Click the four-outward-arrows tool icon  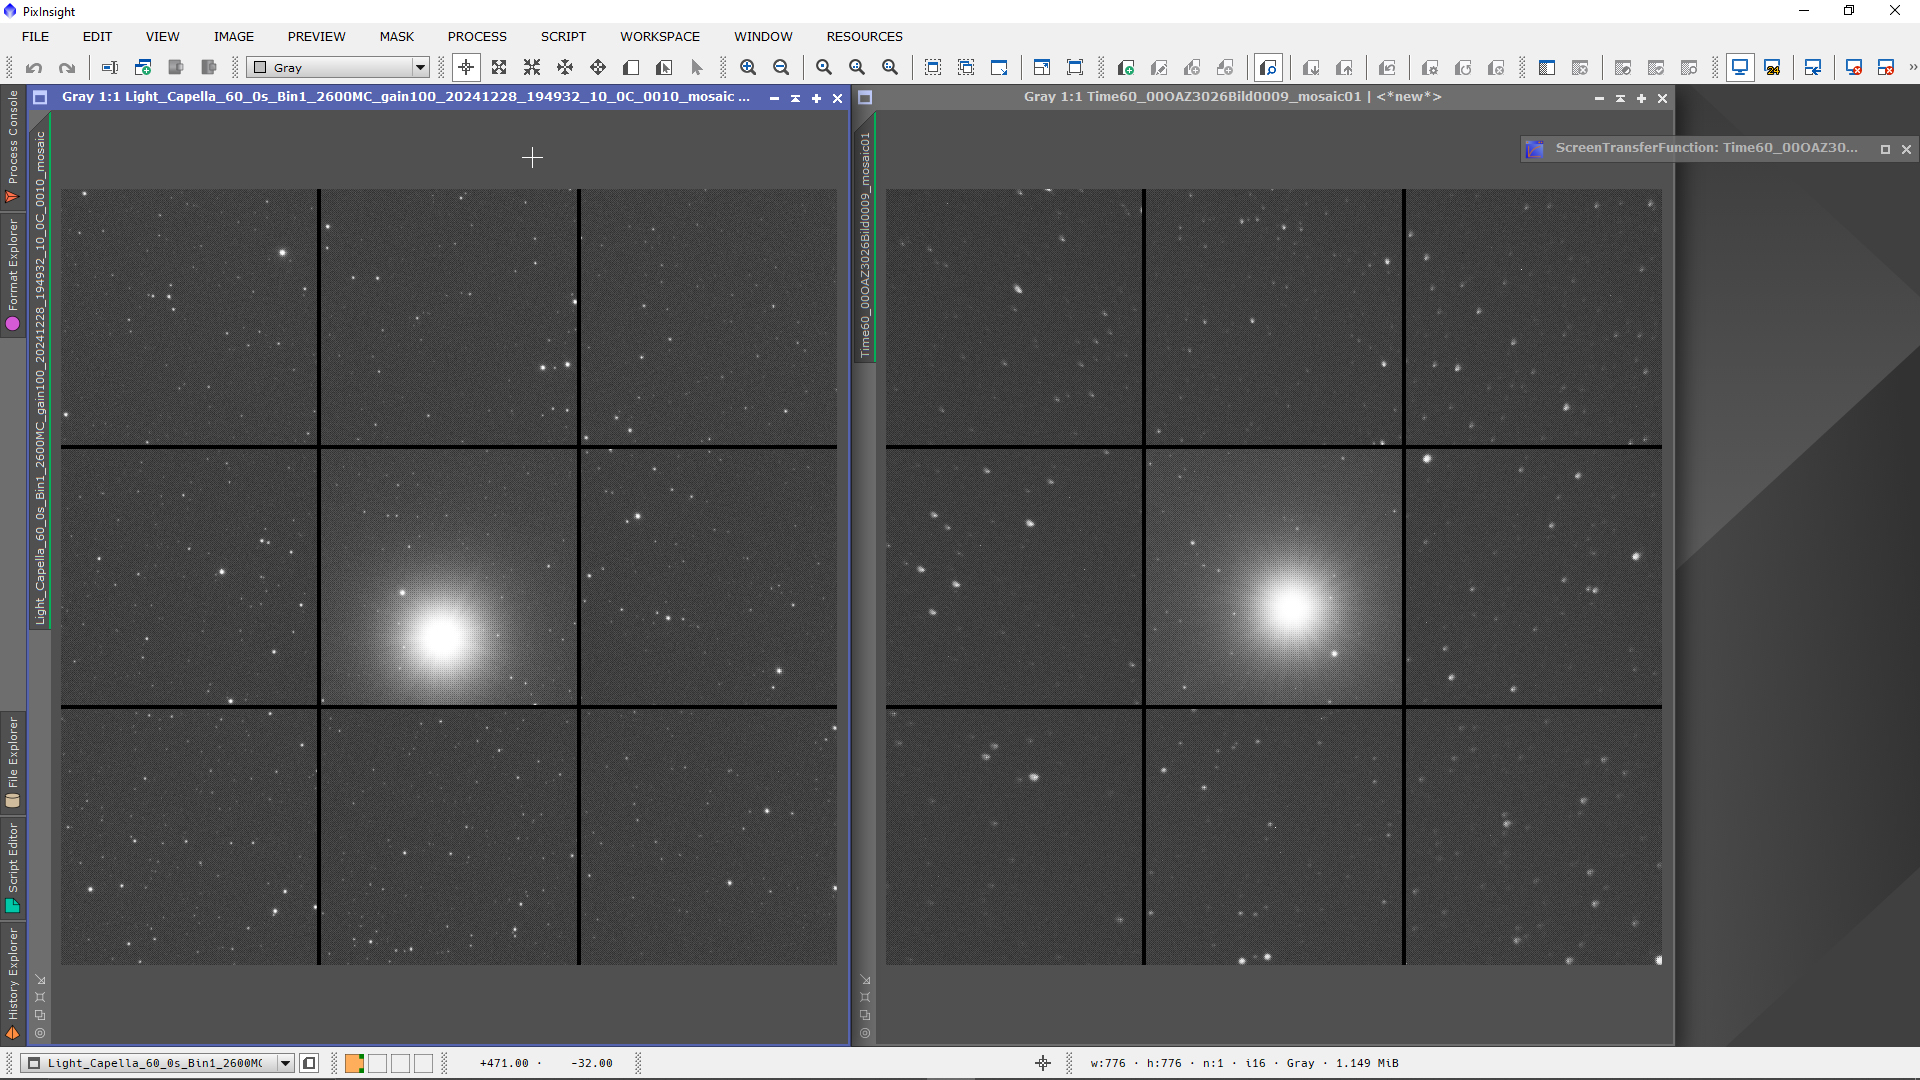[x=499, y=68]
